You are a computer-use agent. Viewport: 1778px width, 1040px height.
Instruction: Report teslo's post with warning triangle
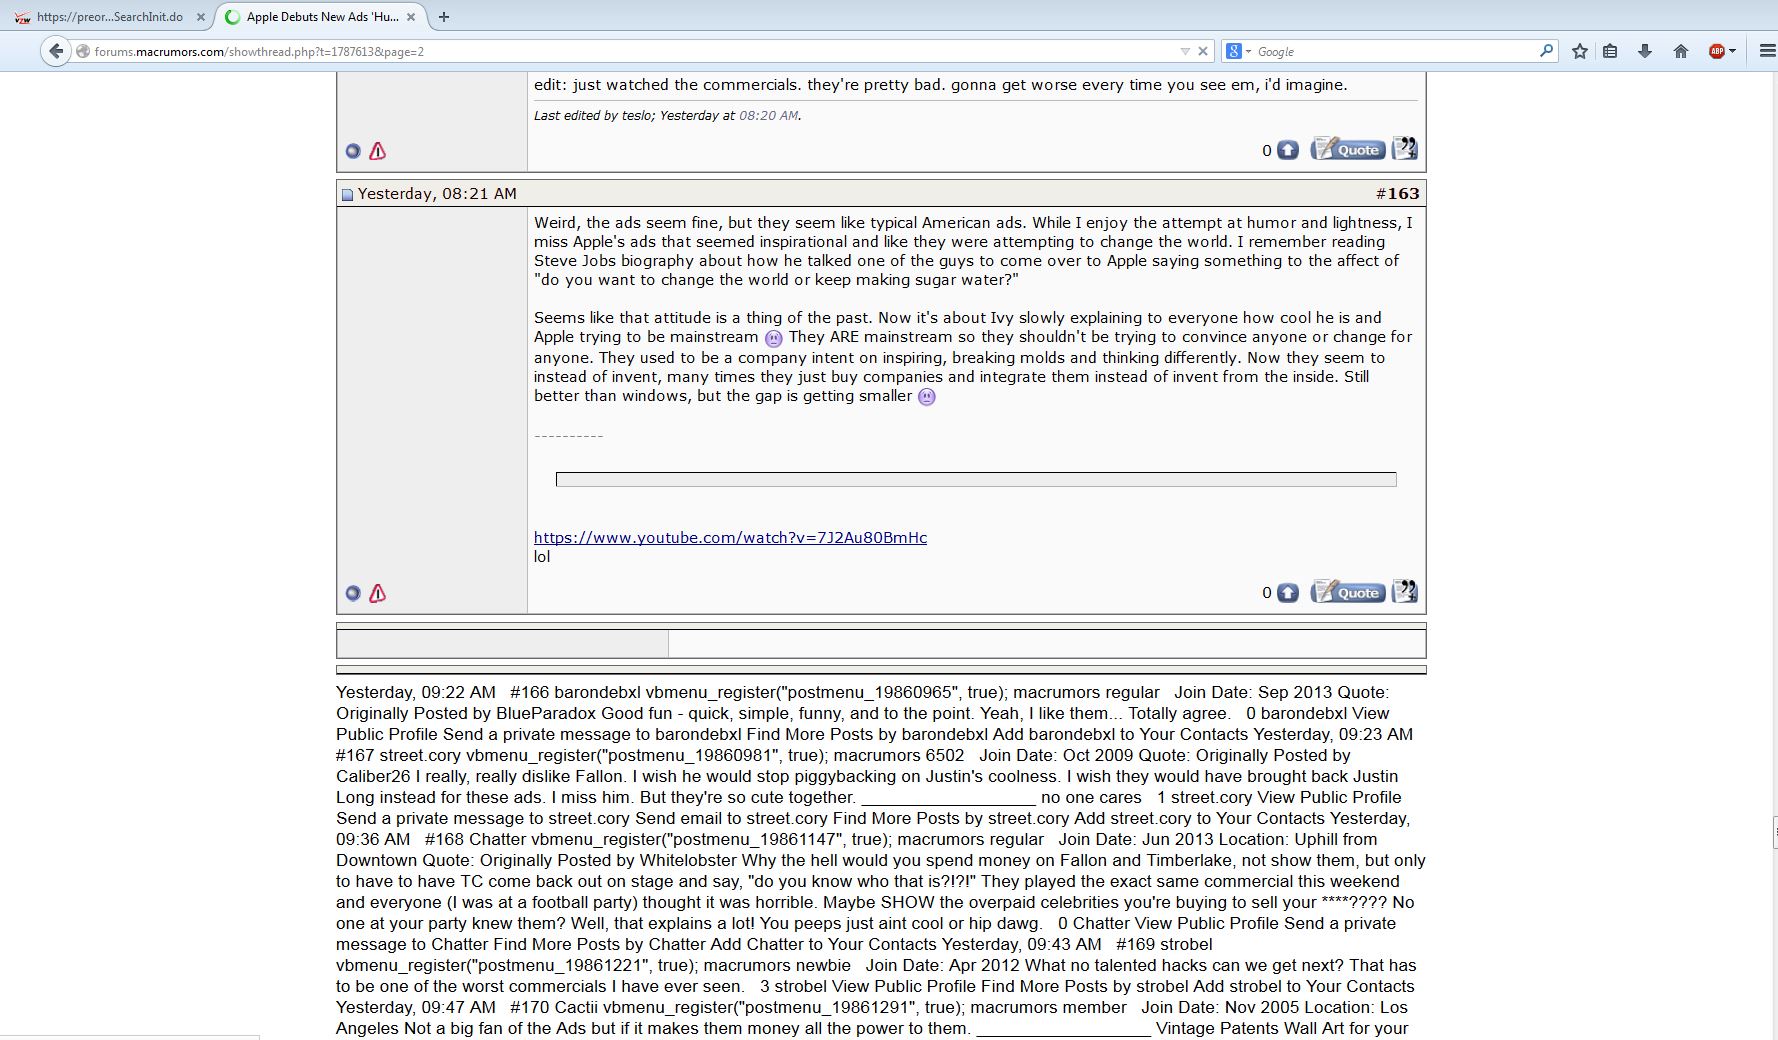377,151
